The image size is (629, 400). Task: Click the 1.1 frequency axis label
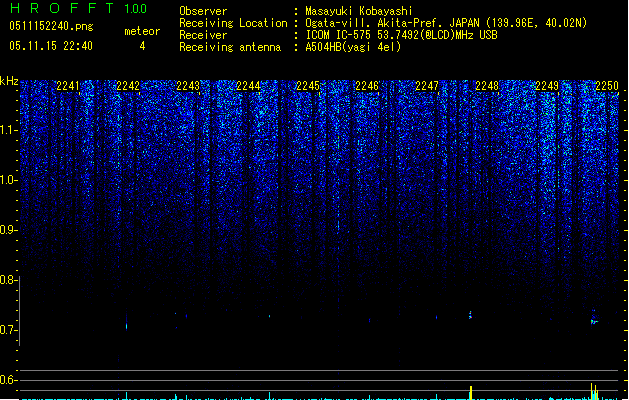8,130
